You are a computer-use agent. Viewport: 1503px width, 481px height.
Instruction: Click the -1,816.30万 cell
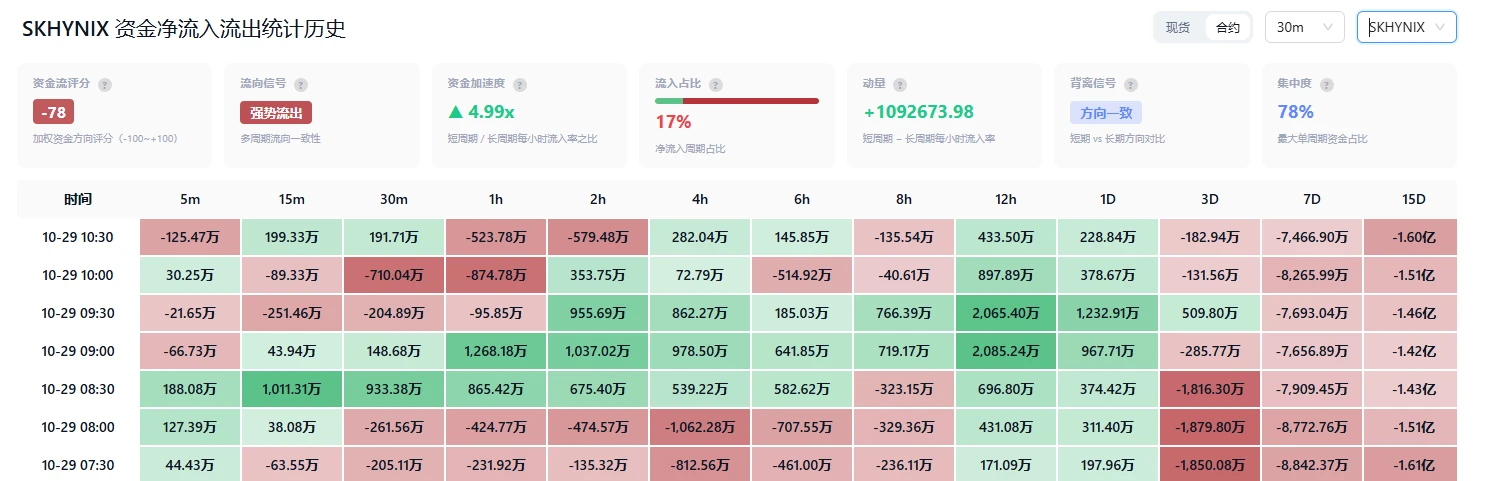click(1210, 389)
